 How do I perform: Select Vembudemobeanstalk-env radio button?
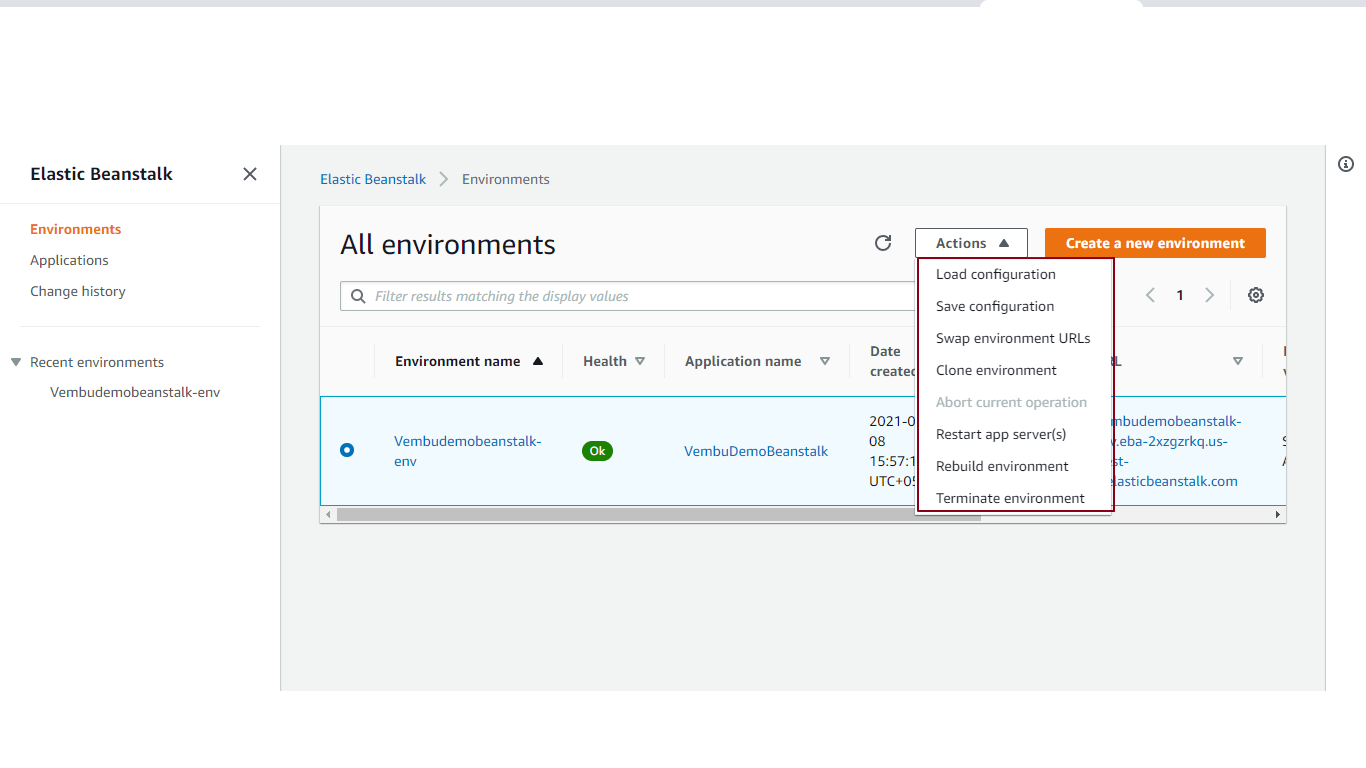[347, 450]
